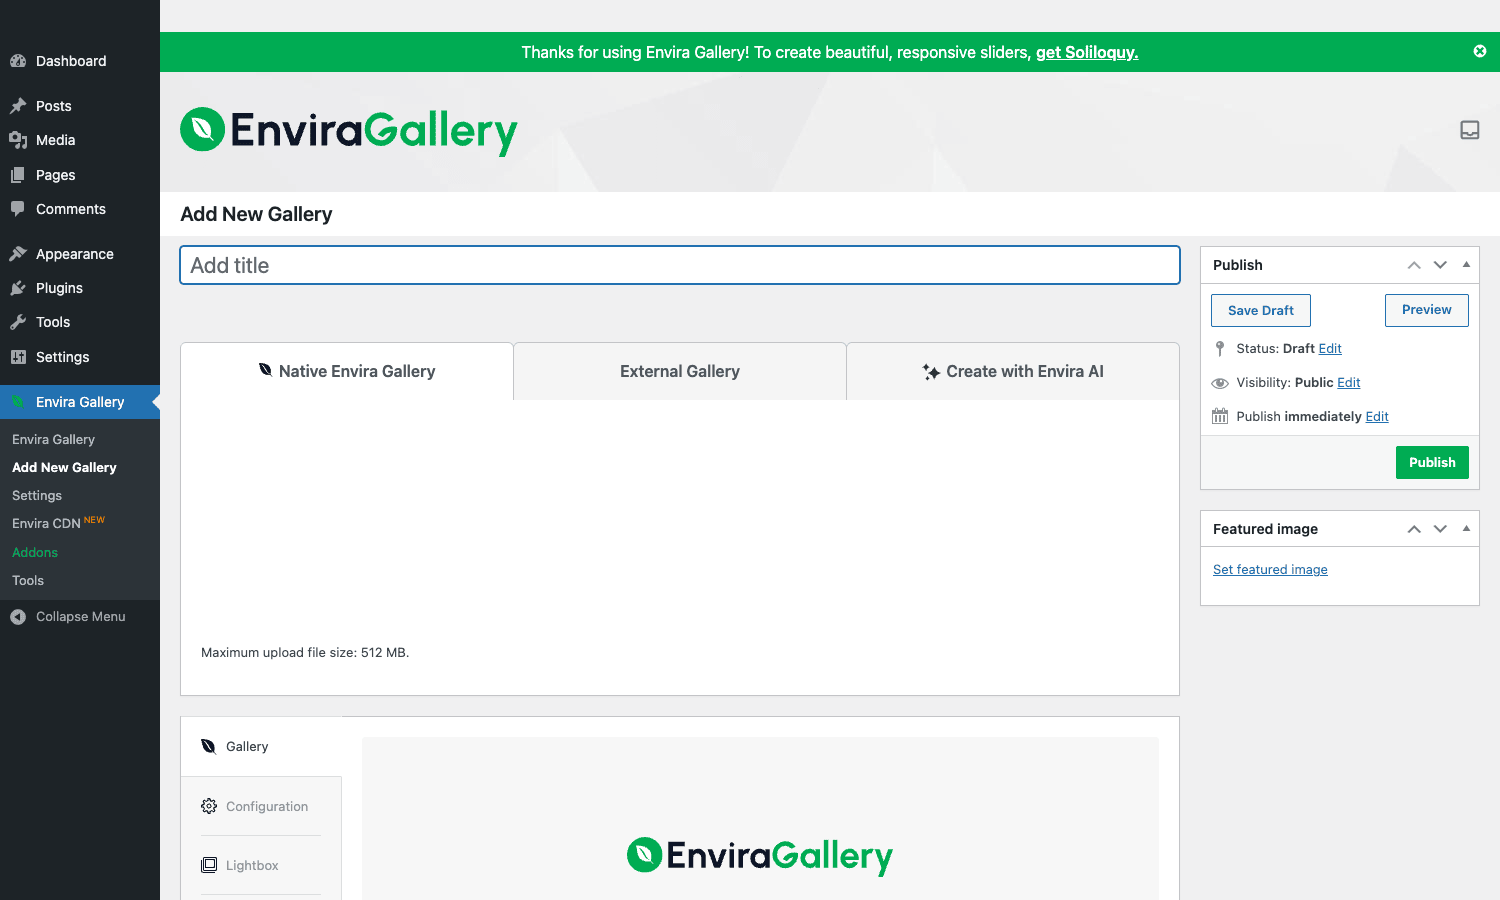The width and height of the screenshot is (1500, 900).
Task: Click the Appearance paintbrush icon
Action: [x=18, y=254]
